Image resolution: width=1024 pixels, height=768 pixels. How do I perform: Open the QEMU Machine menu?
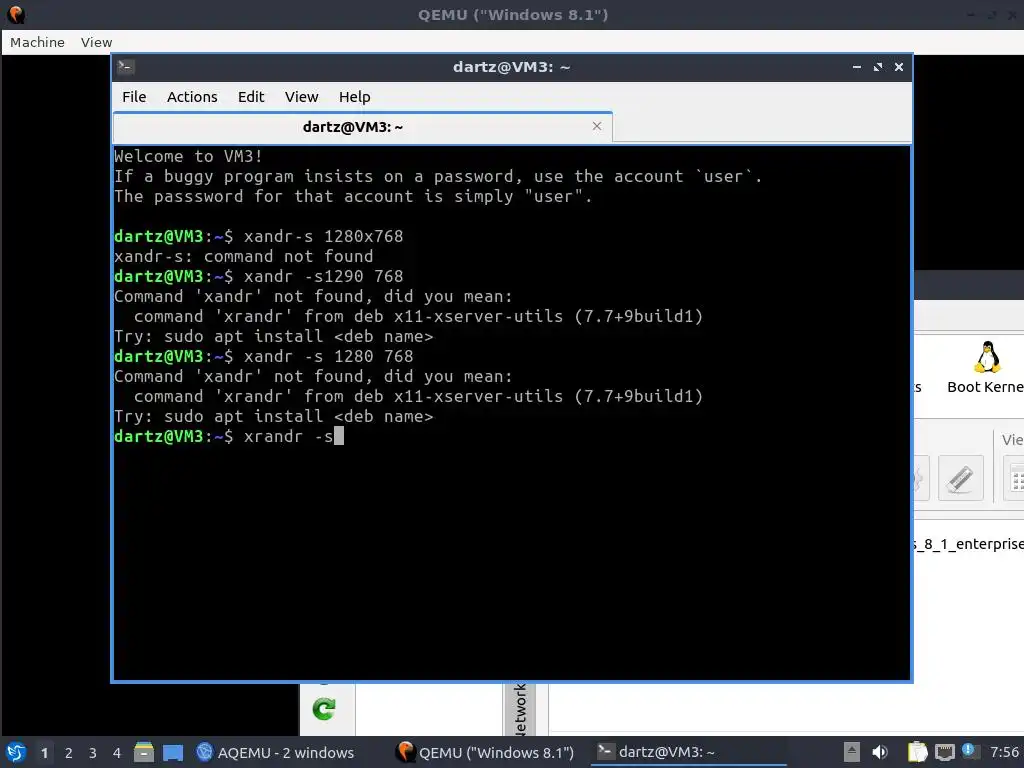click(37, 42)
